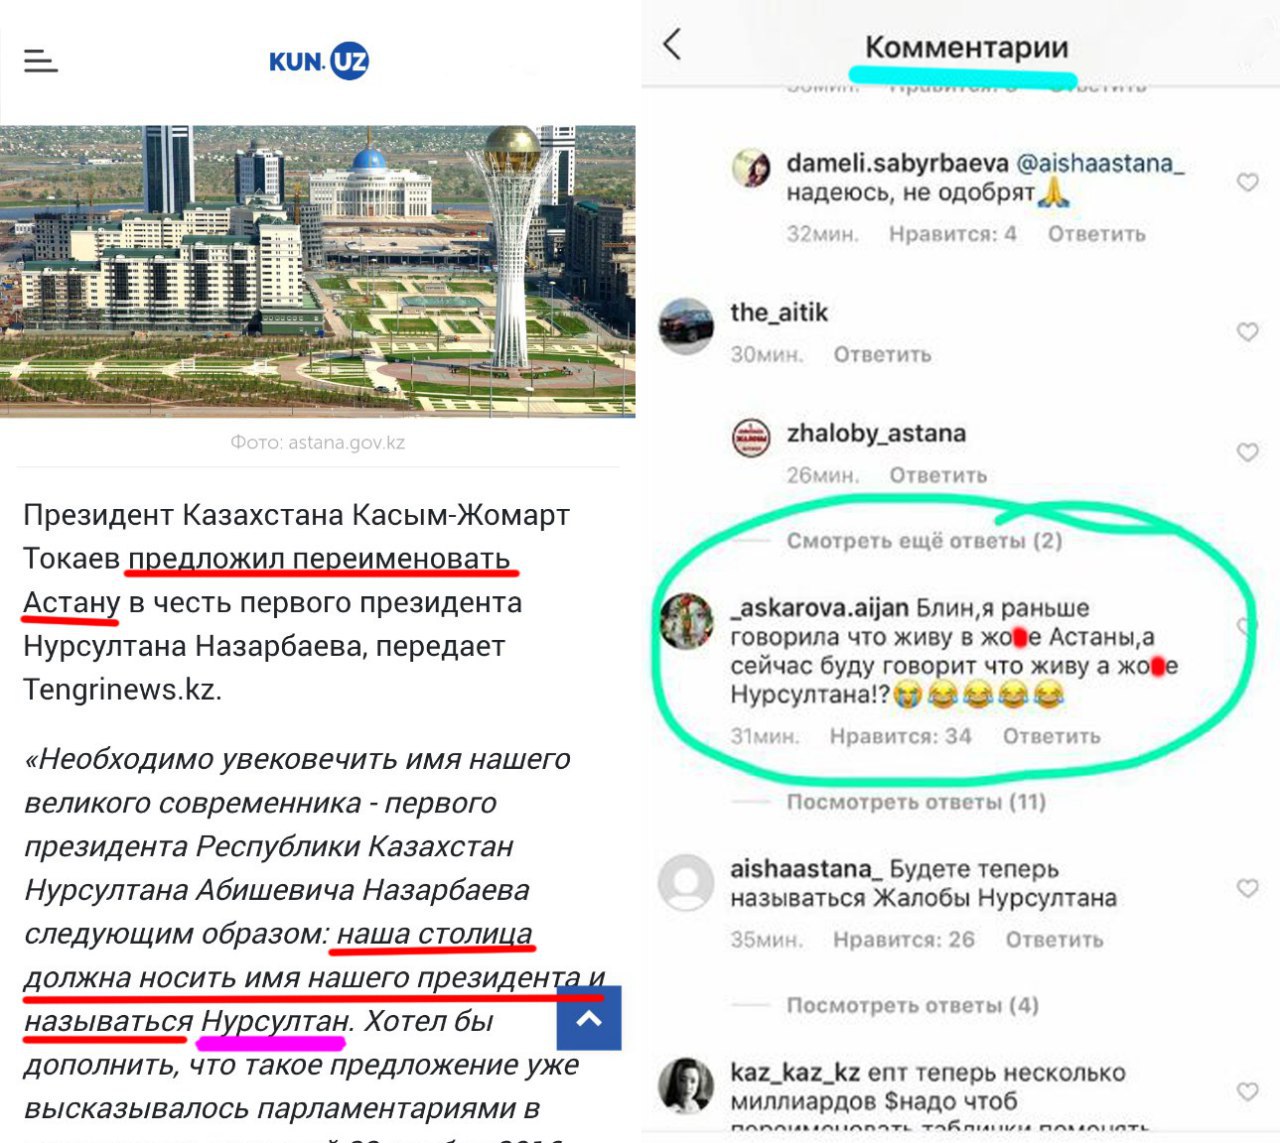
Task: Tap the heart beside kaz_kaz_kz comment
Action: (1247, 1091)
